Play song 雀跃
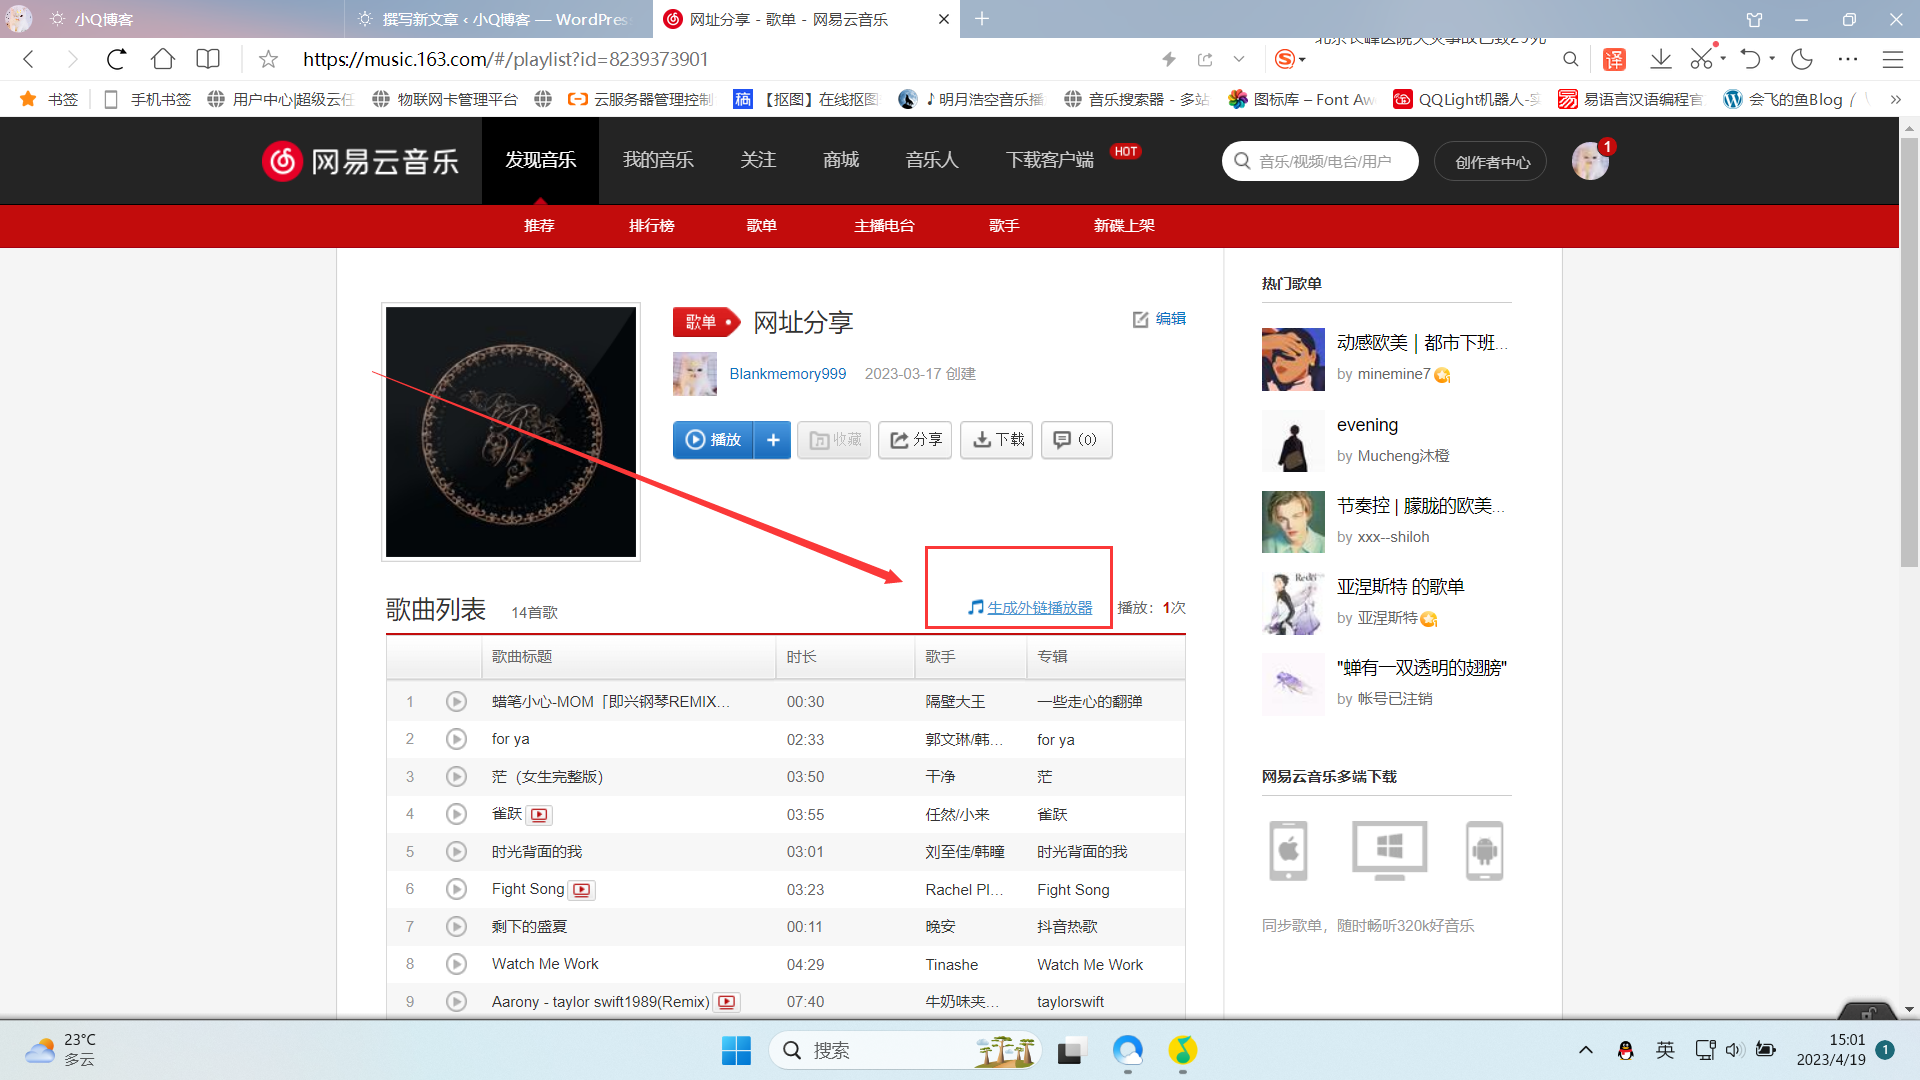The image size is (1920, 1080). (x=456, y=814)
